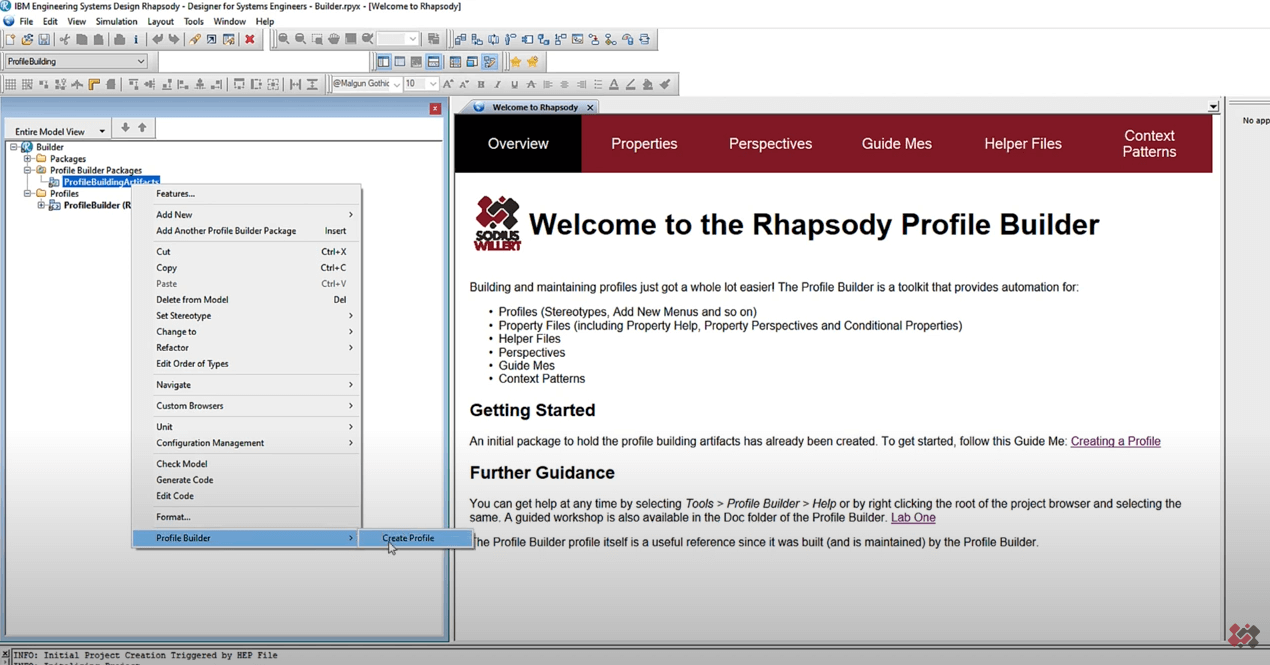Select Check Model in context menu
1270x665 pixels.
246,464
